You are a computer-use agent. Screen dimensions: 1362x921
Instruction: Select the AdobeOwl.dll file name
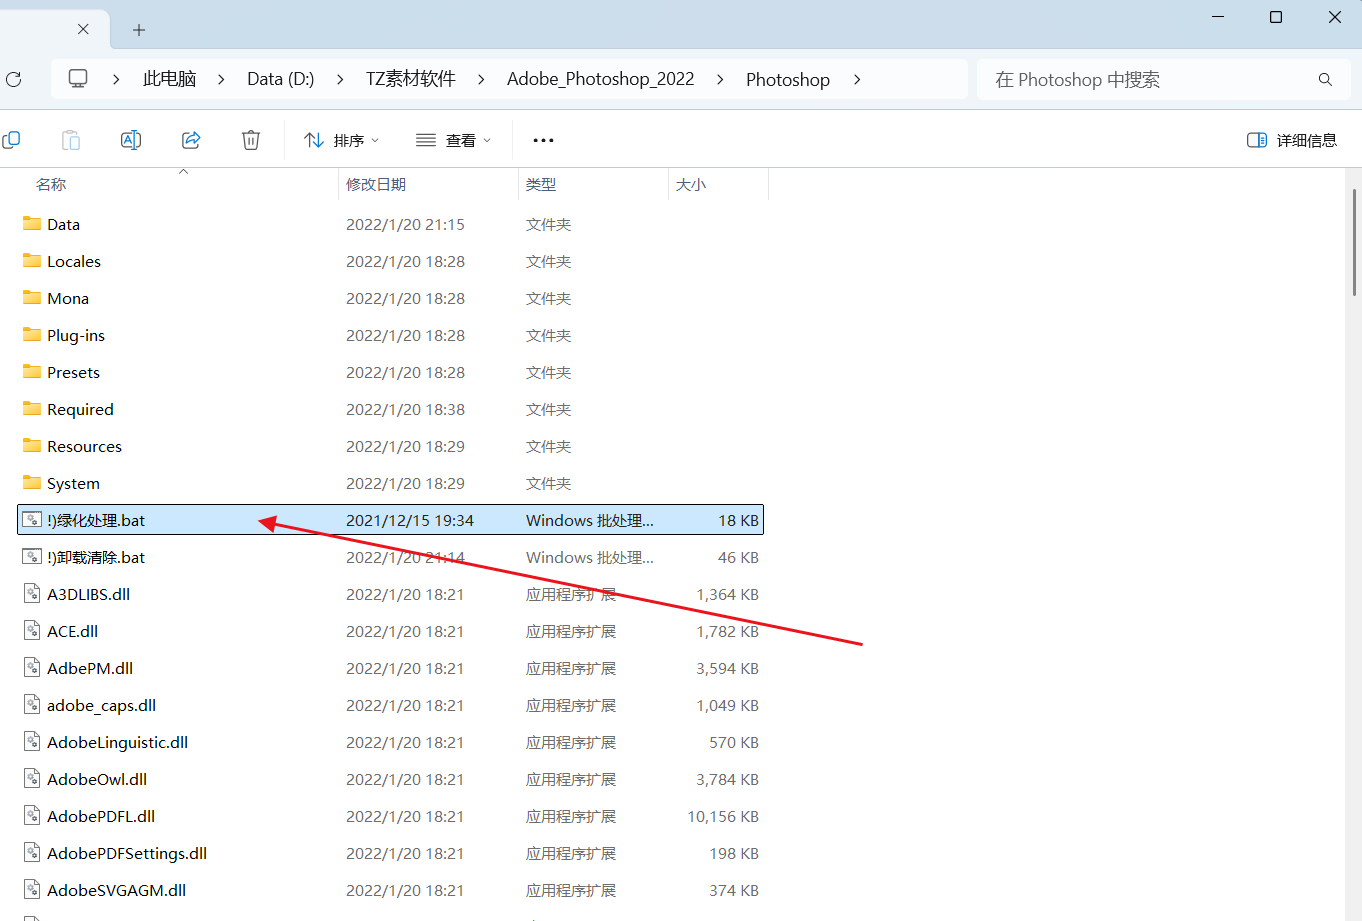(x=97, y=779)
